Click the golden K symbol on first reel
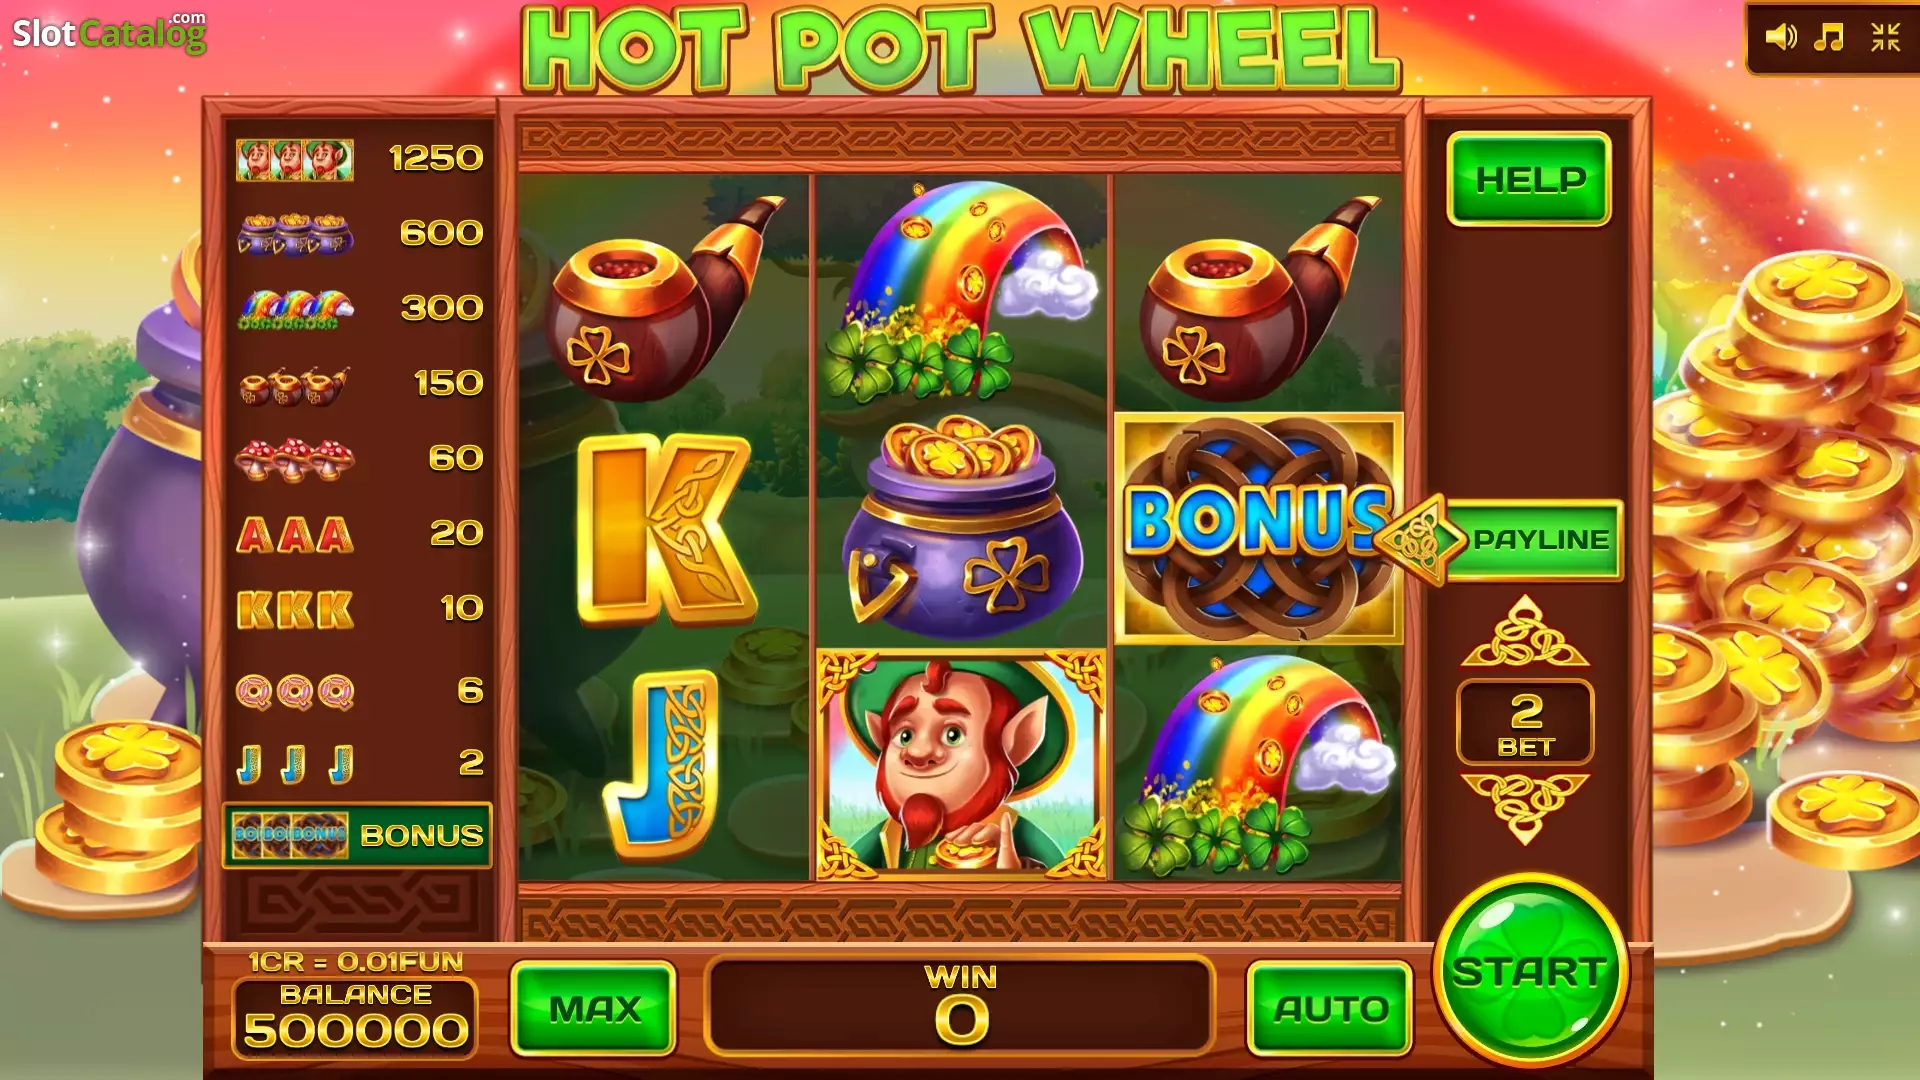Image resolution: width=1920 pixels, height=1080 pixels. (x=664, y=529)
